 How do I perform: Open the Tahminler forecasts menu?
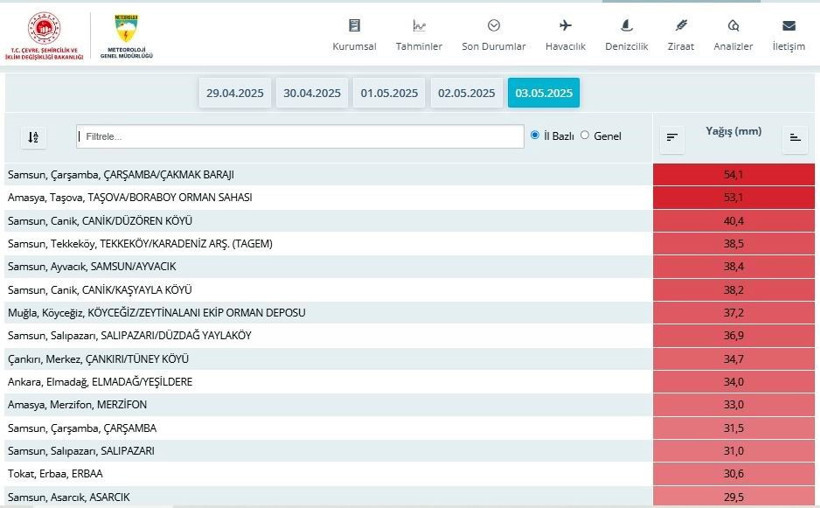click(x=419, y=35)
